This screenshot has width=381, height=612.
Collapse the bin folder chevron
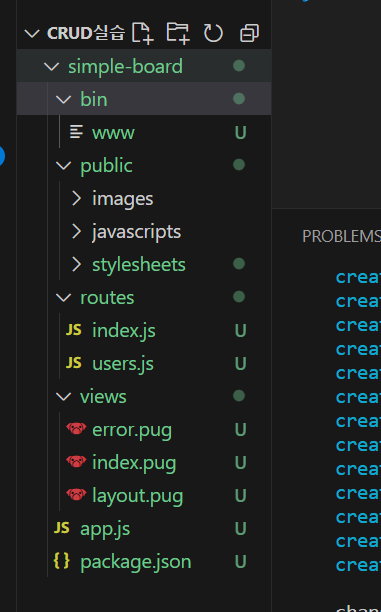pyautogui.click(x=63, y=99)
